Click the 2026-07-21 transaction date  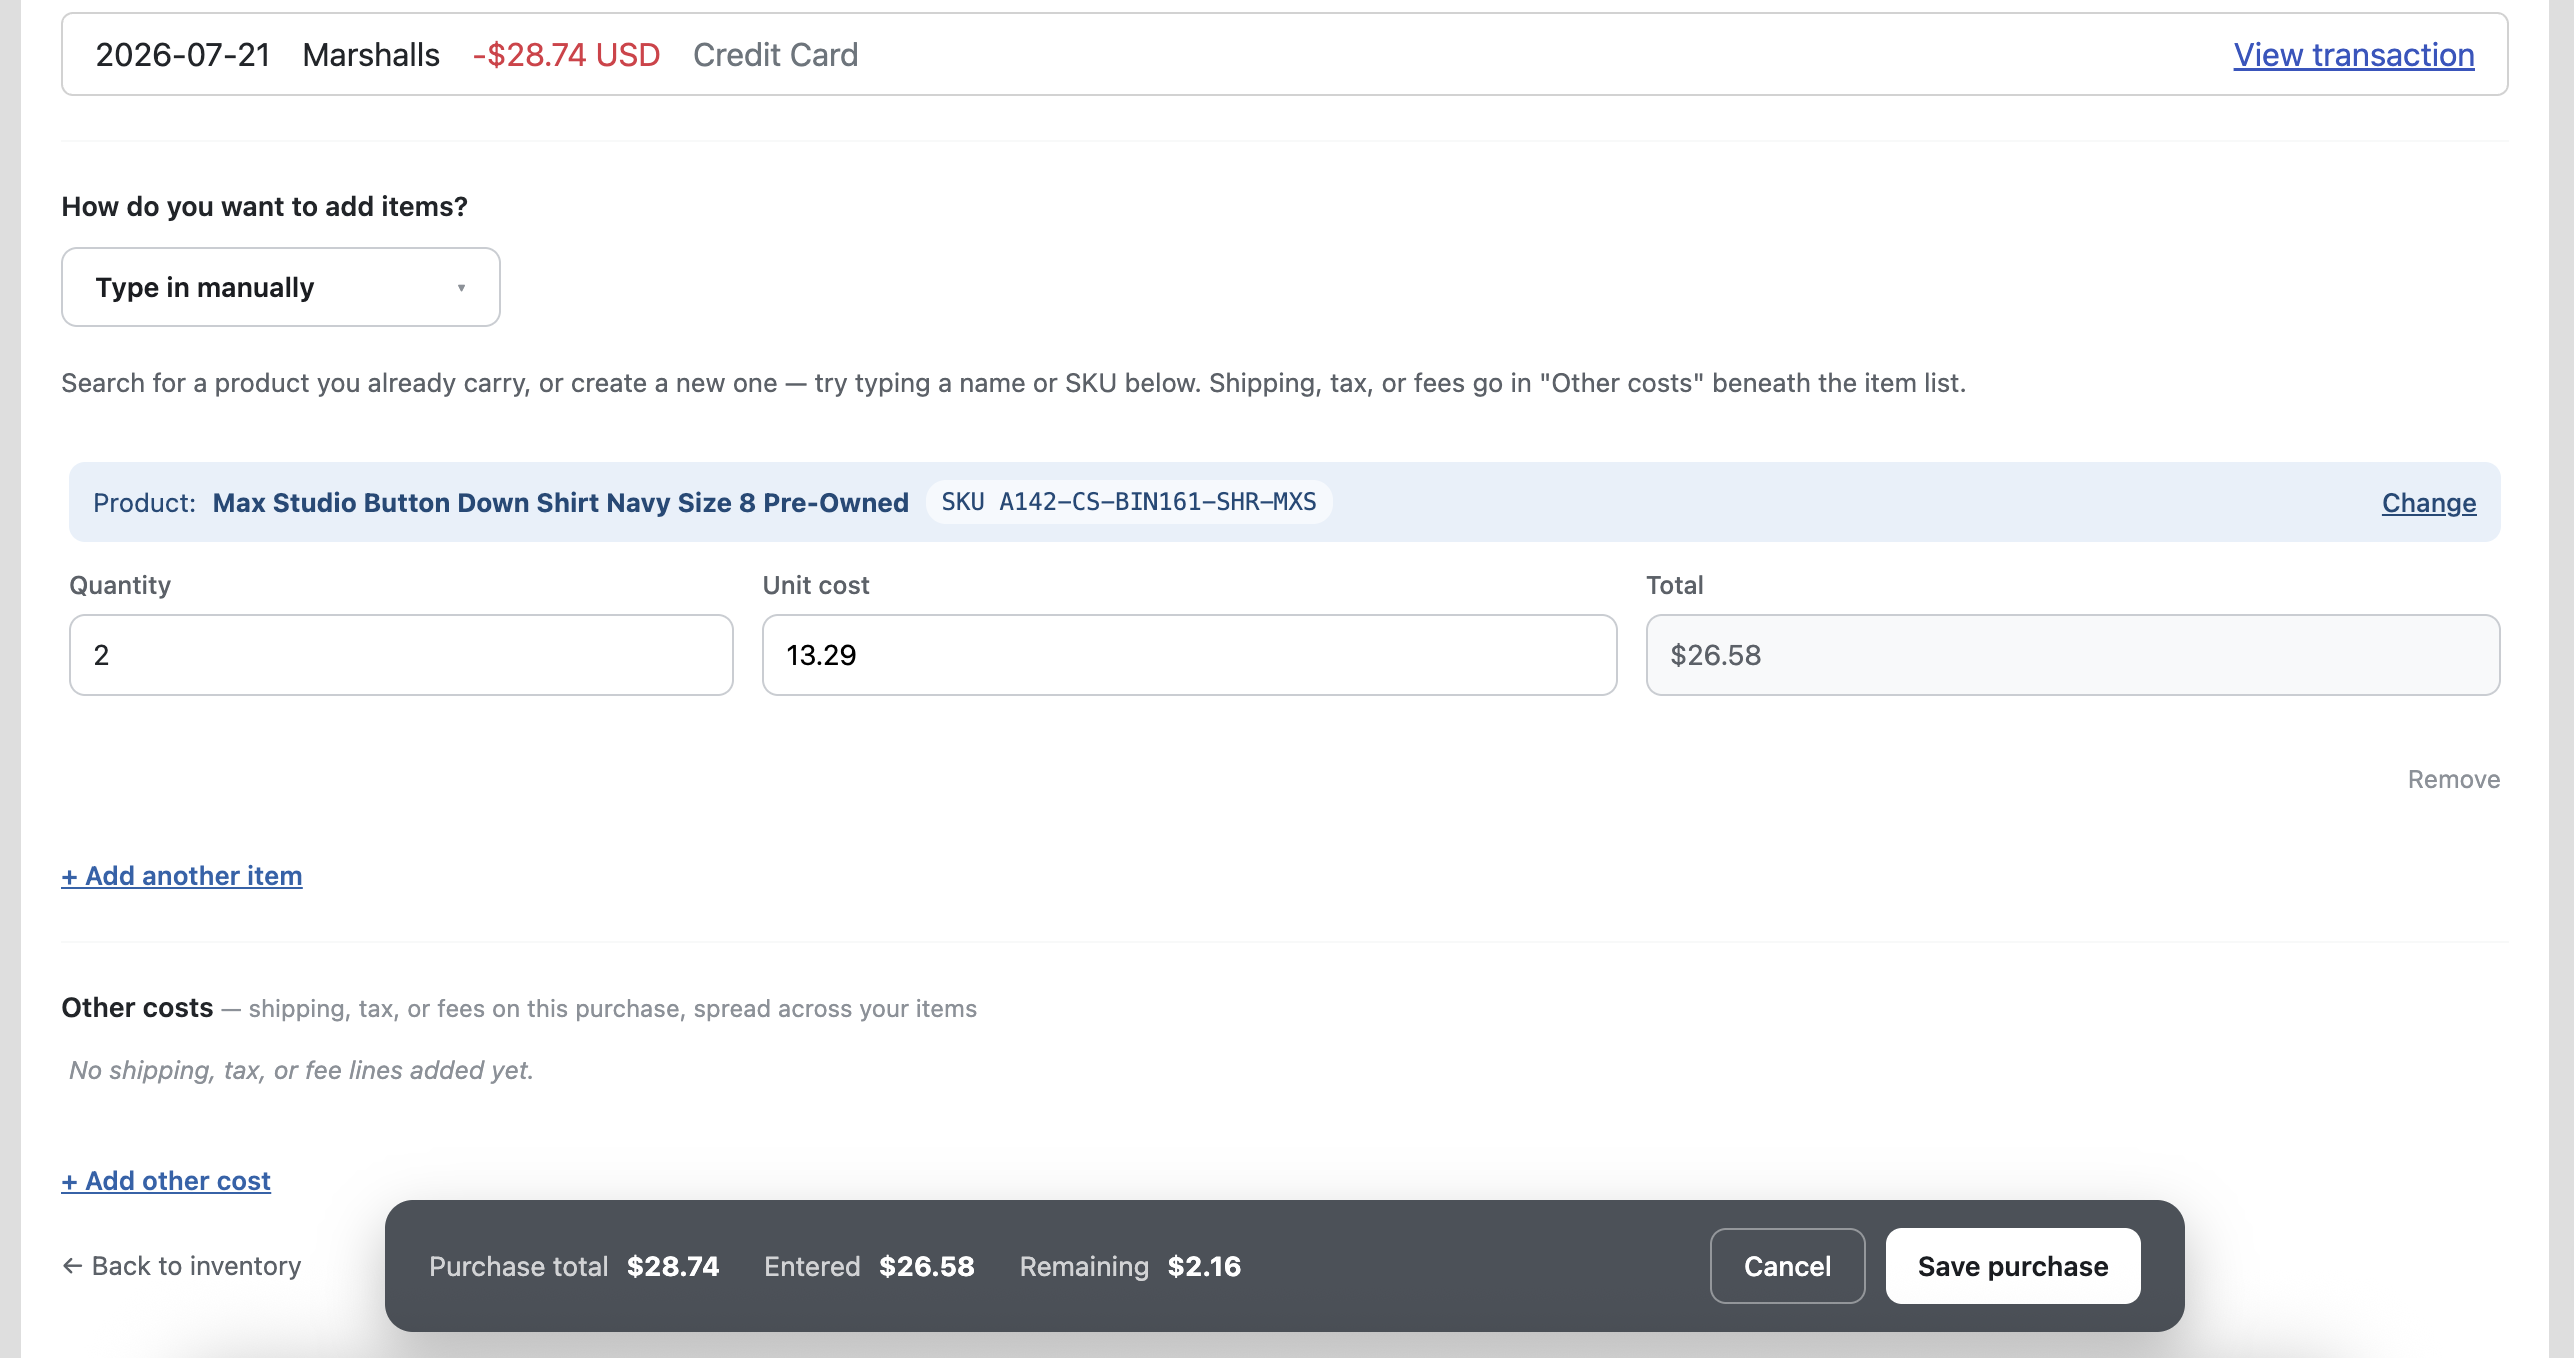(x=183, y=55)
